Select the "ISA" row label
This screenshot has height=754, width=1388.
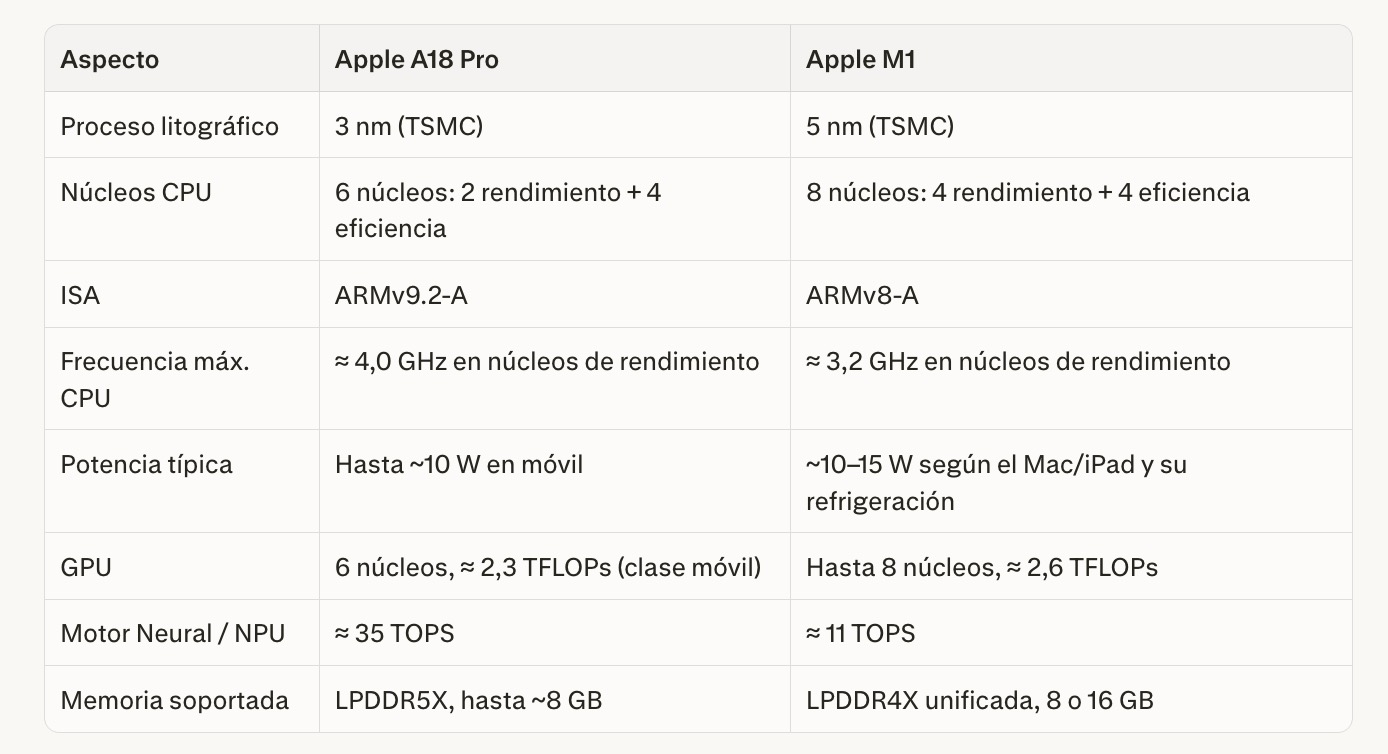(80, 296)
